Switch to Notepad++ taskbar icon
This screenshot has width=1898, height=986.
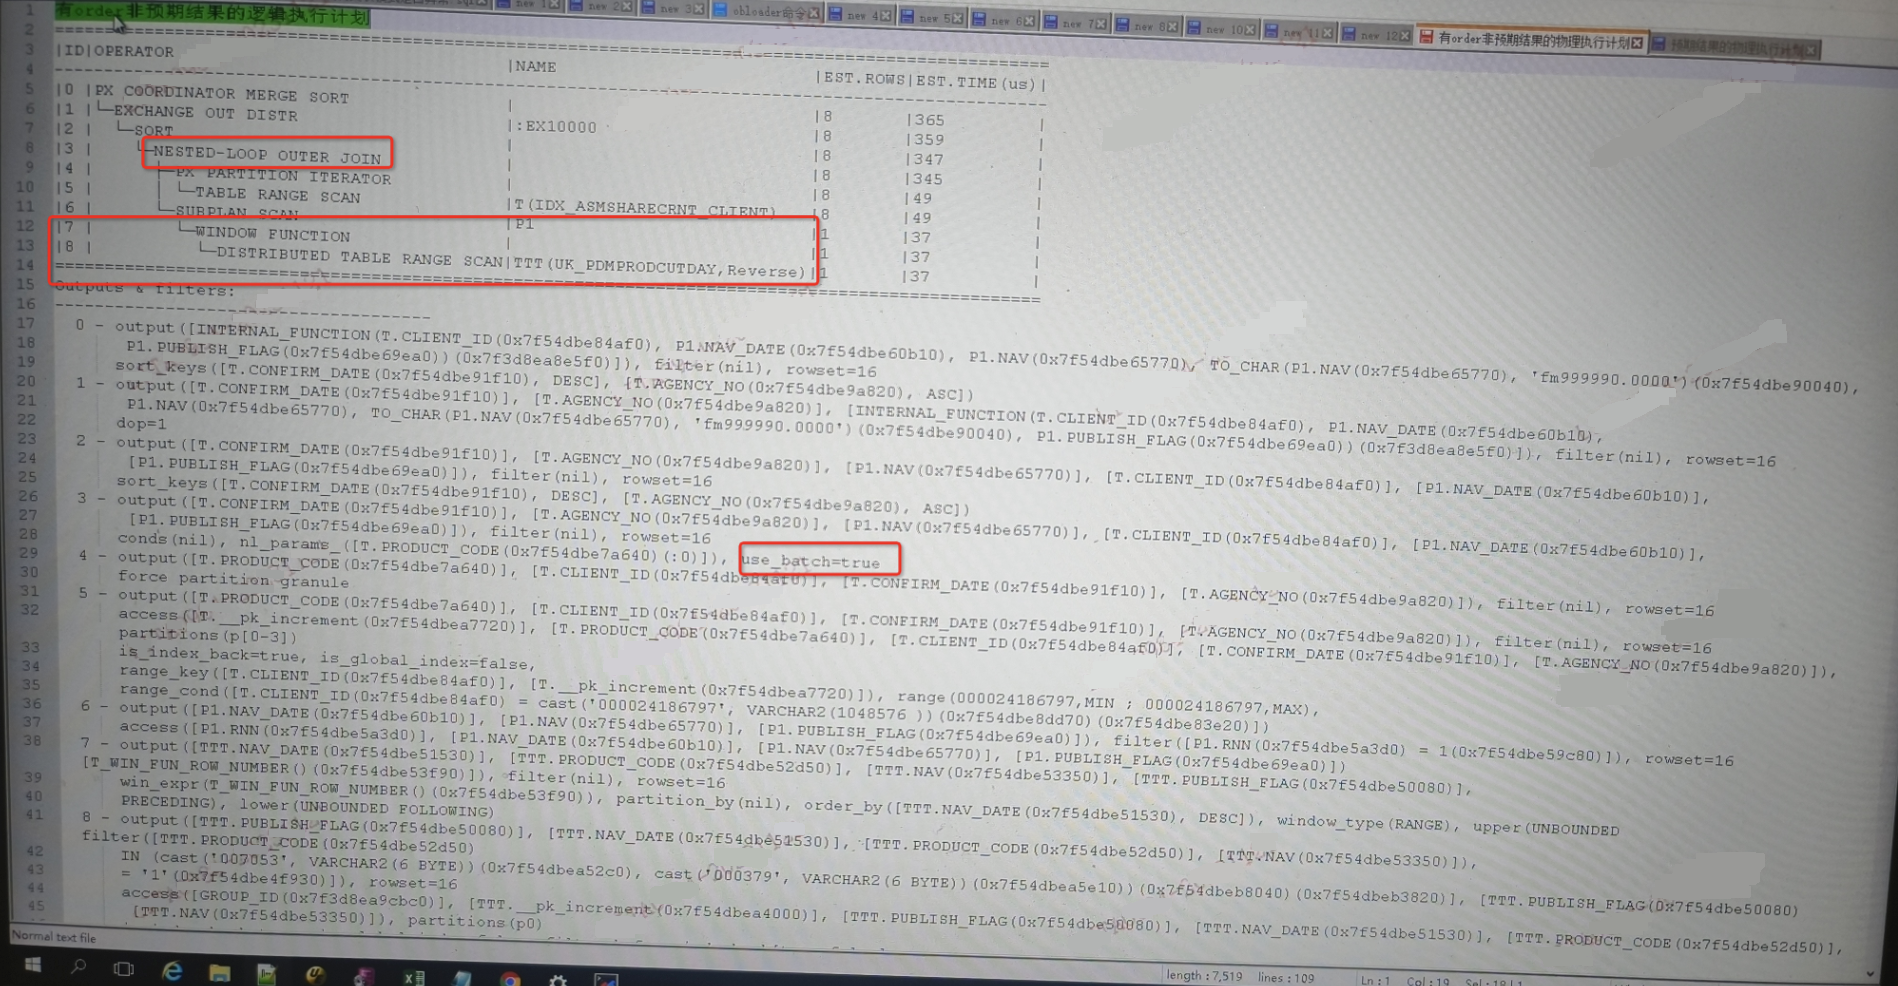pyautogui.click(x=267, y=973)
